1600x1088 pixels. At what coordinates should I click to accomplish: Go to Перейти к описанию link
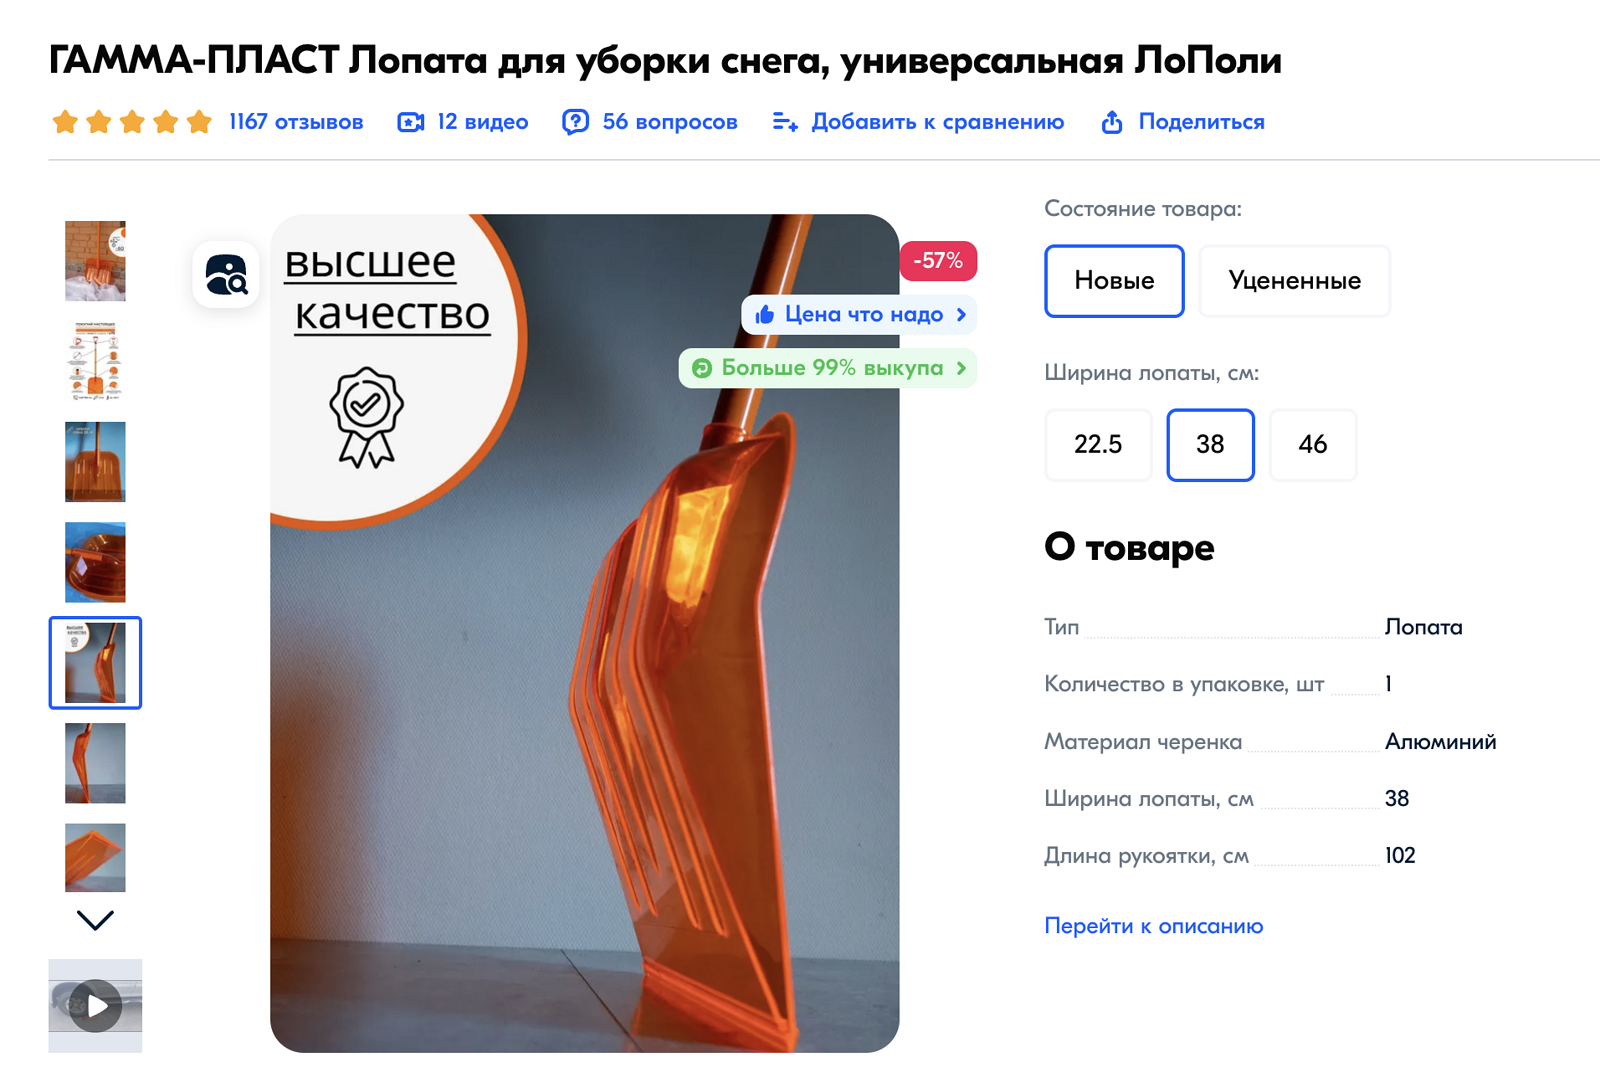1153,926
